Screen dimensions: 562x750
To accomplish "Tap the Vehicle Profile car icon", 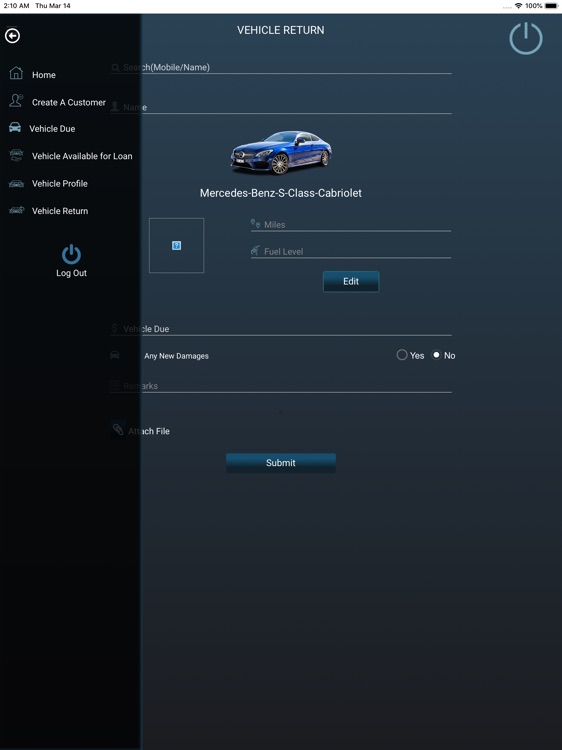I will point(16,184).
